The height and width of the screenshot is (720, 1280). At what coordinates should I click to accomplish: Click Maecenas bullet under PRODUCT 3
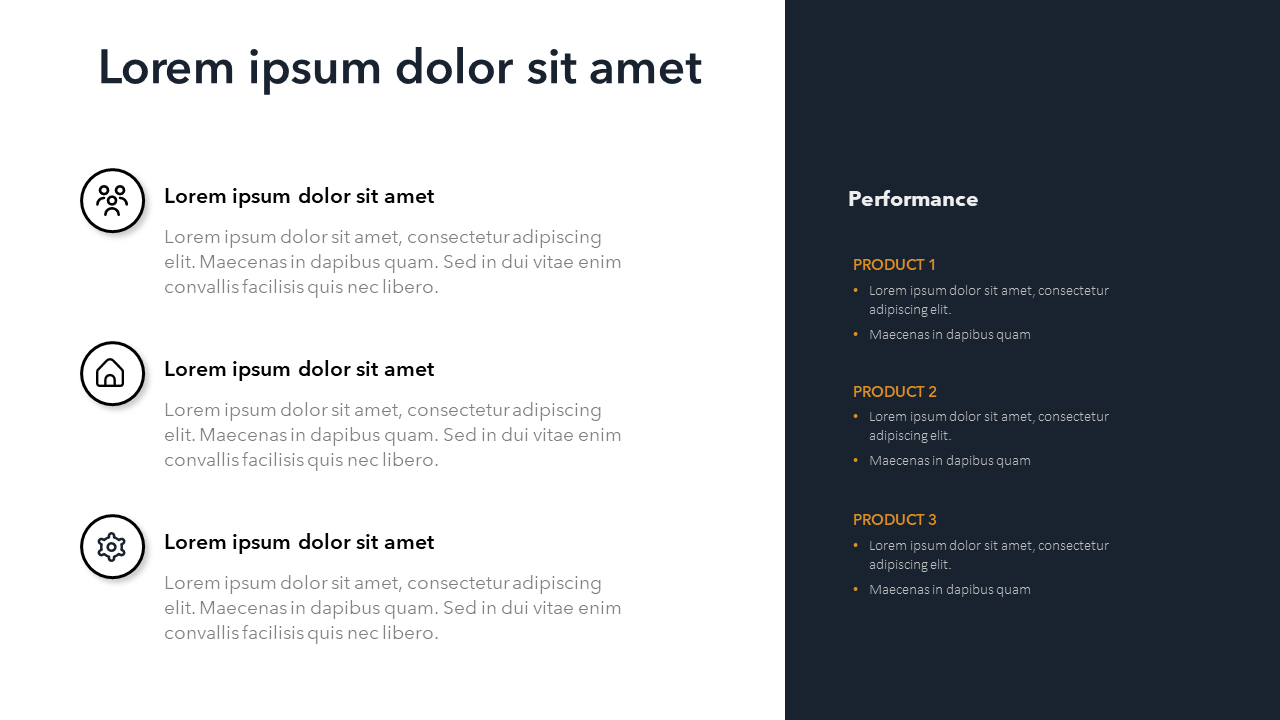(949, 590)
